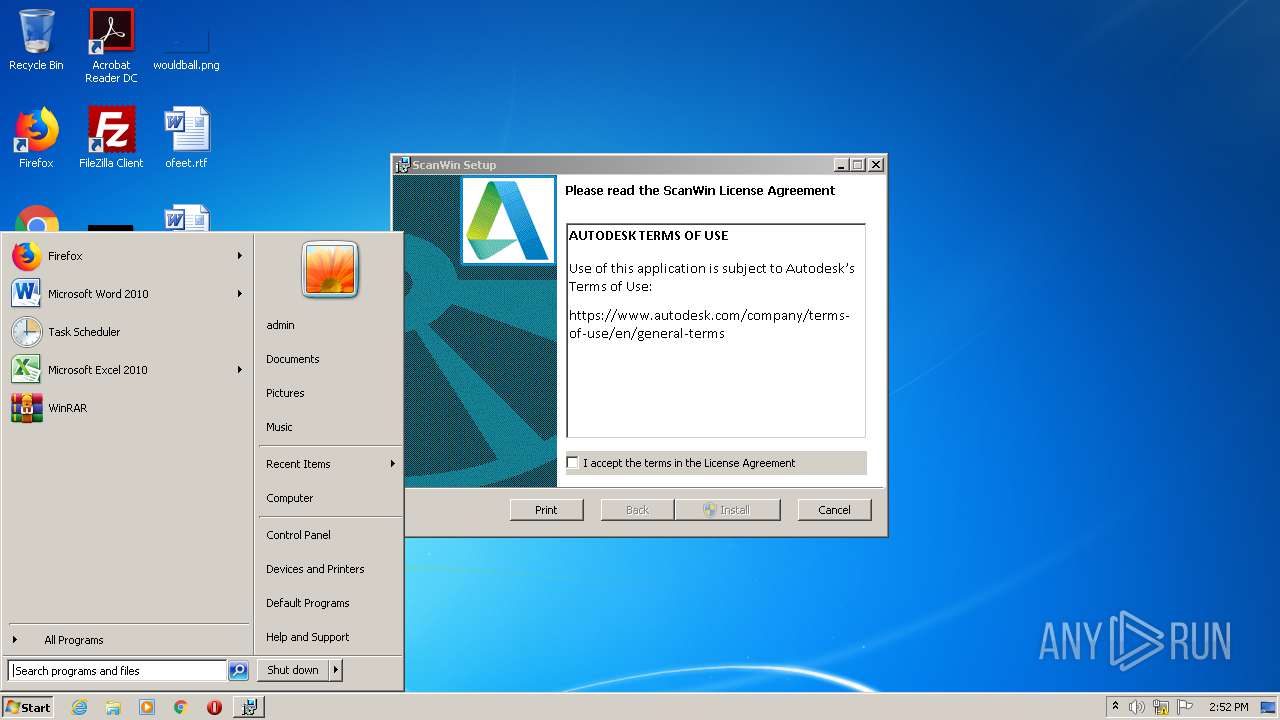
Task: Click the AUTODESK TERMS OF USE heading
Action: coord(648,236)
